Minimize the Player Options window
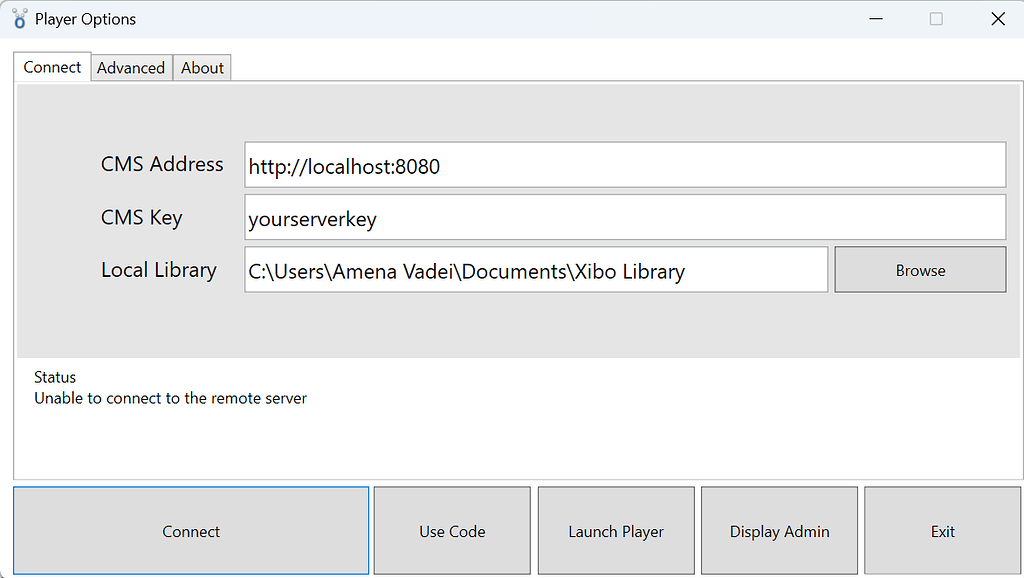This screenshot has width=1024, height=578. (876, 18)
